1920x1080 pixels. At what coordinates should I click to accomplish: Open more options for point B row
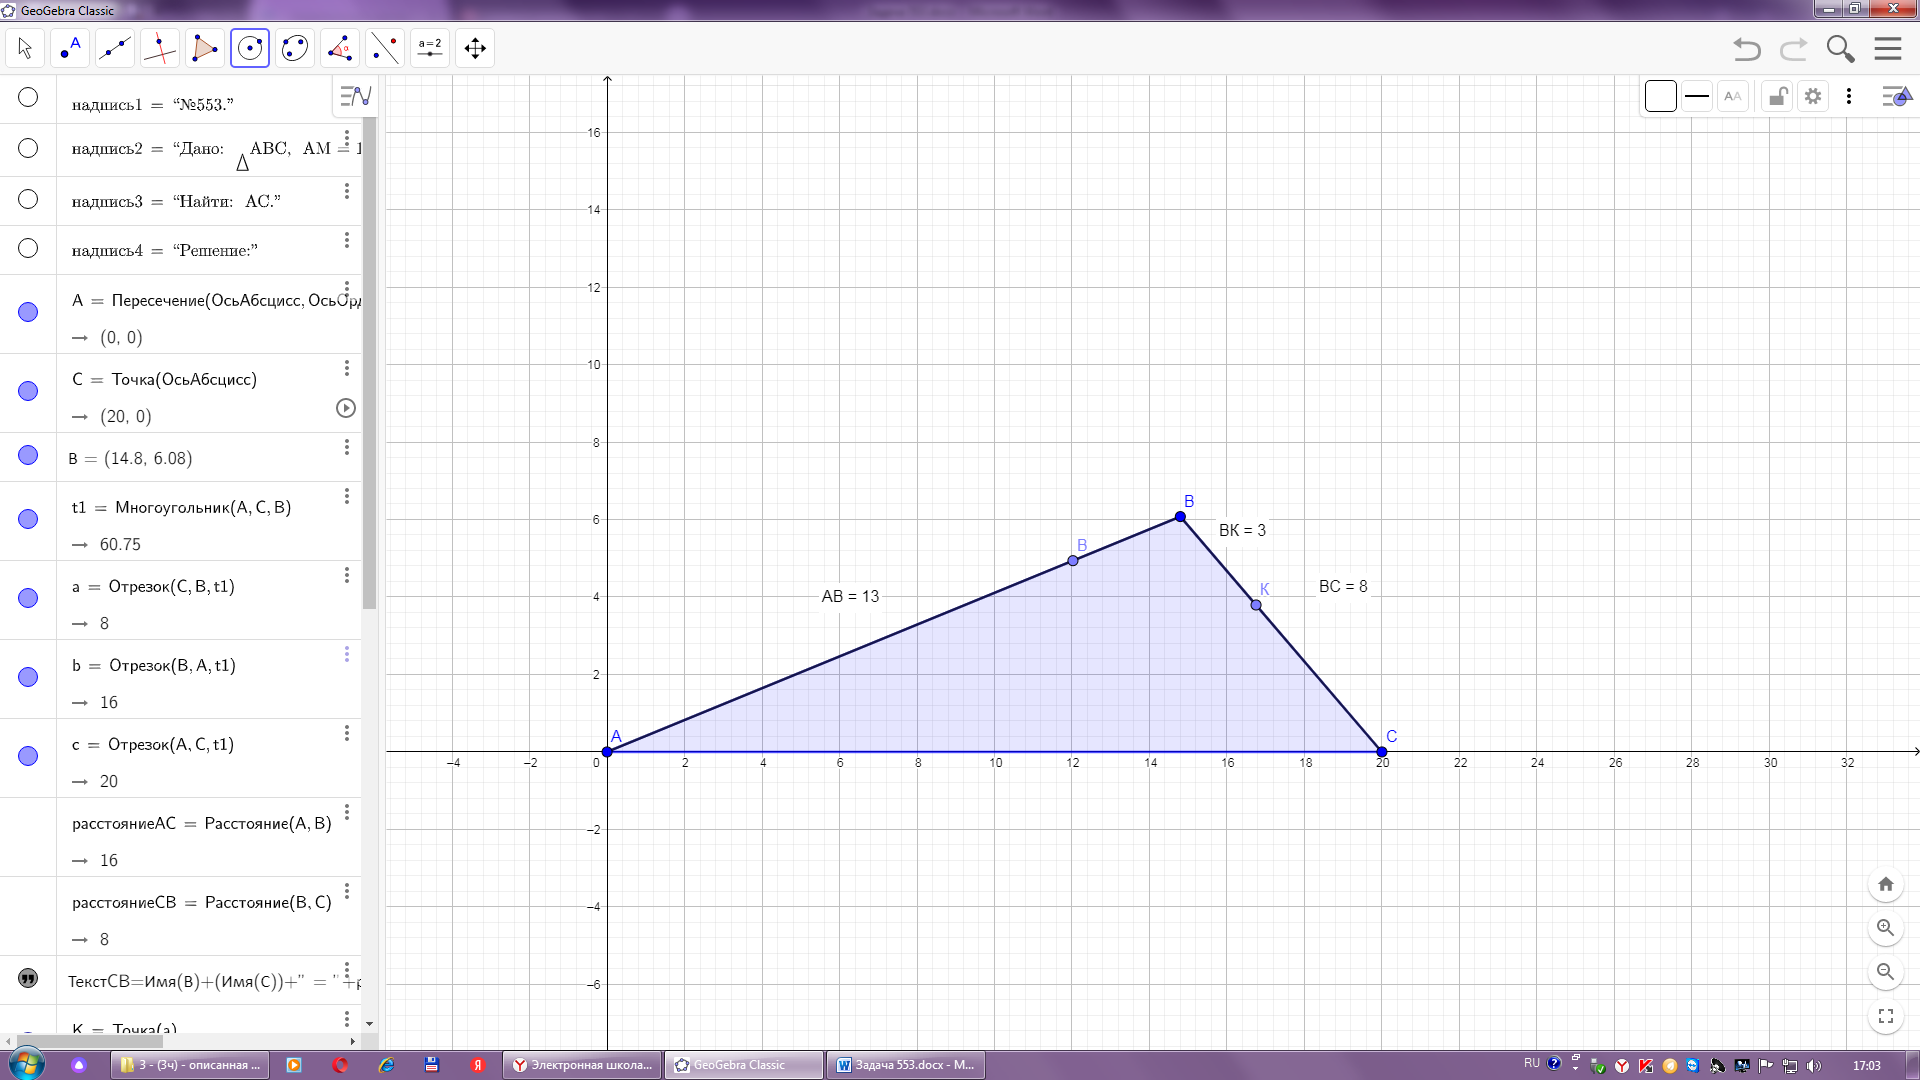(347, 447)
